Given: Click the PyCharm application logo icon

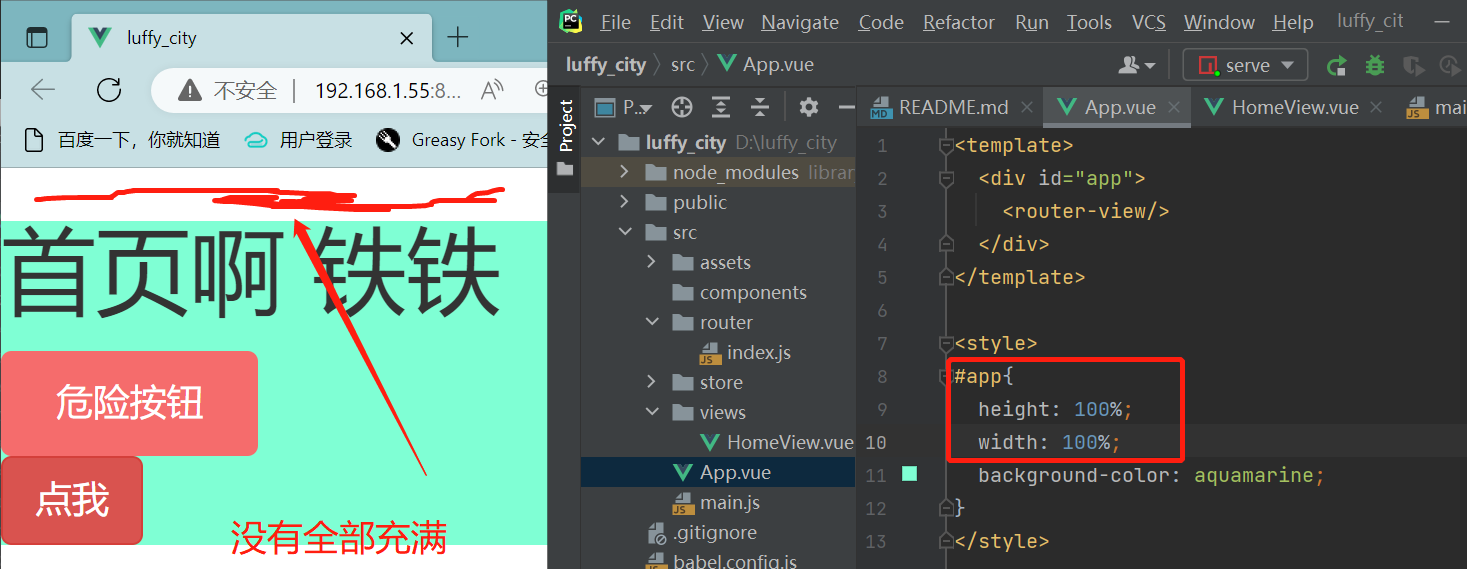Looking at the screenshot, I should point(572,21).
